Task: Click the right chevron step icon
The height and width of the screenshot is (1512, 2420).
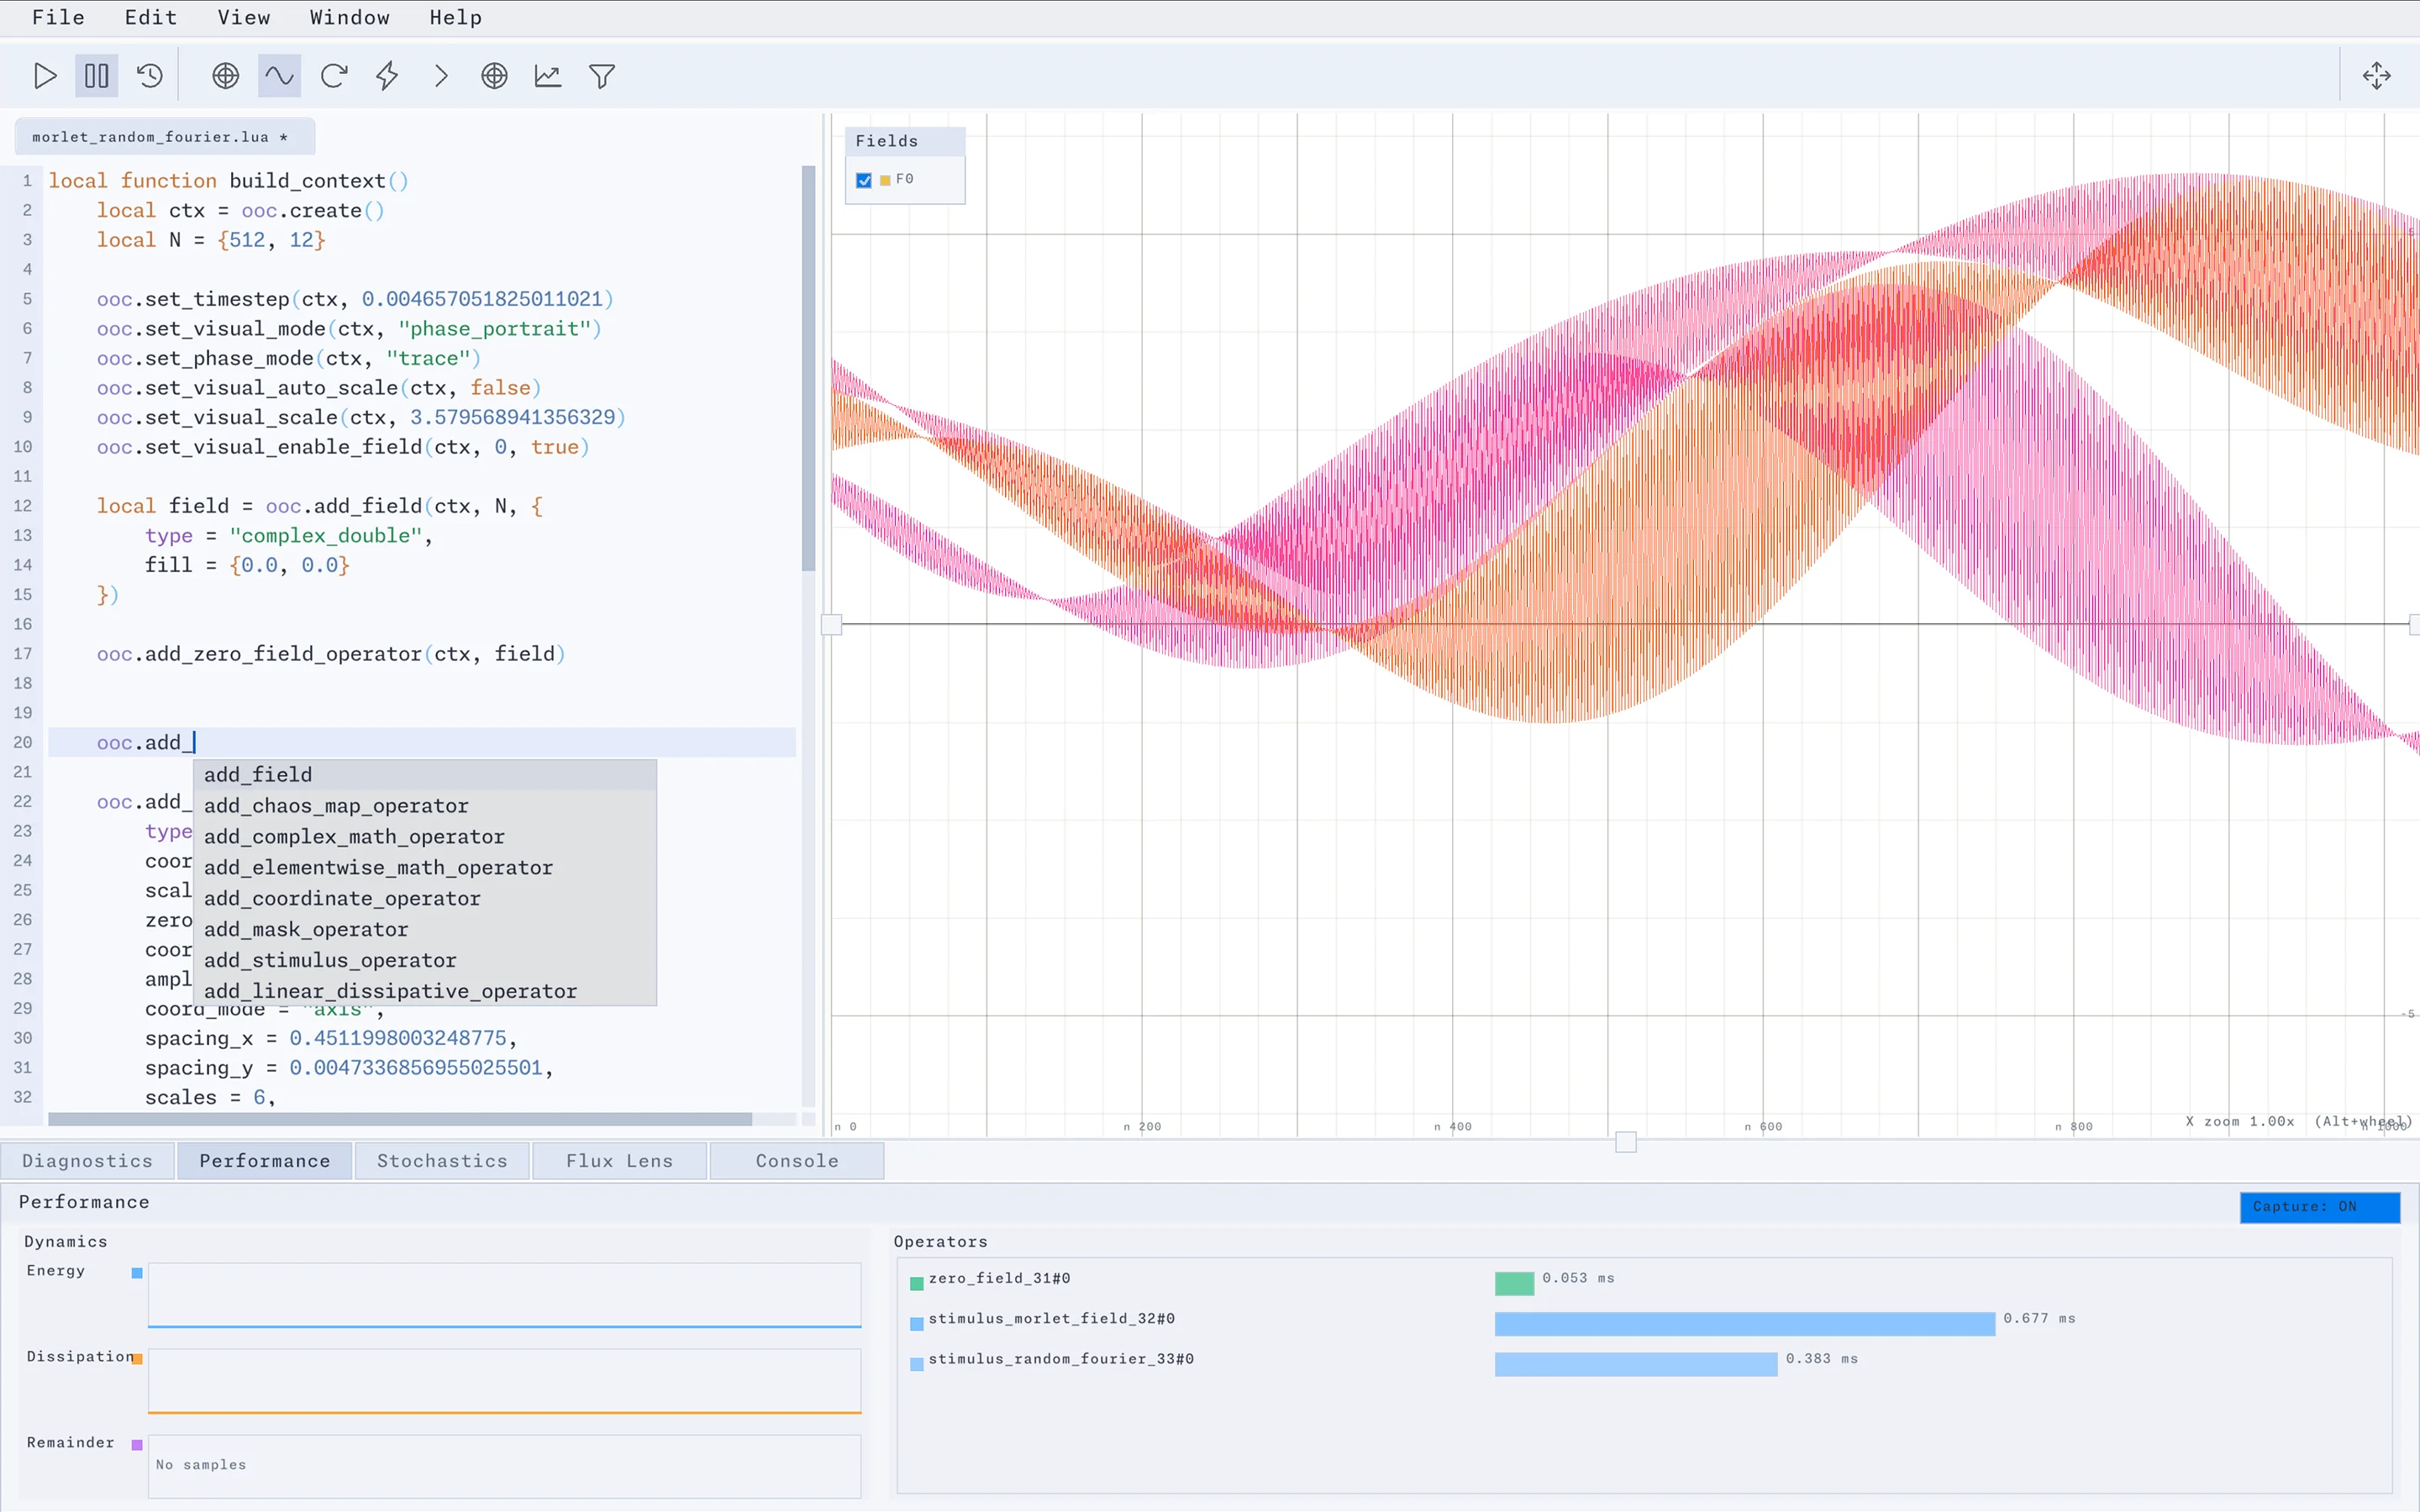Action: coord(441,76)
